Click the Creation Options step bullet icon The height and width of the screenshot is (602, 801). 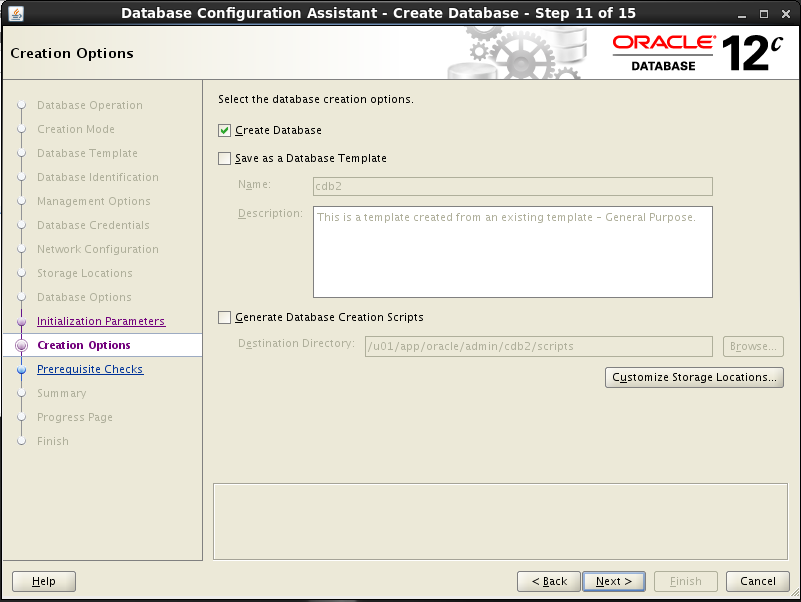click(x=21, y=345)
